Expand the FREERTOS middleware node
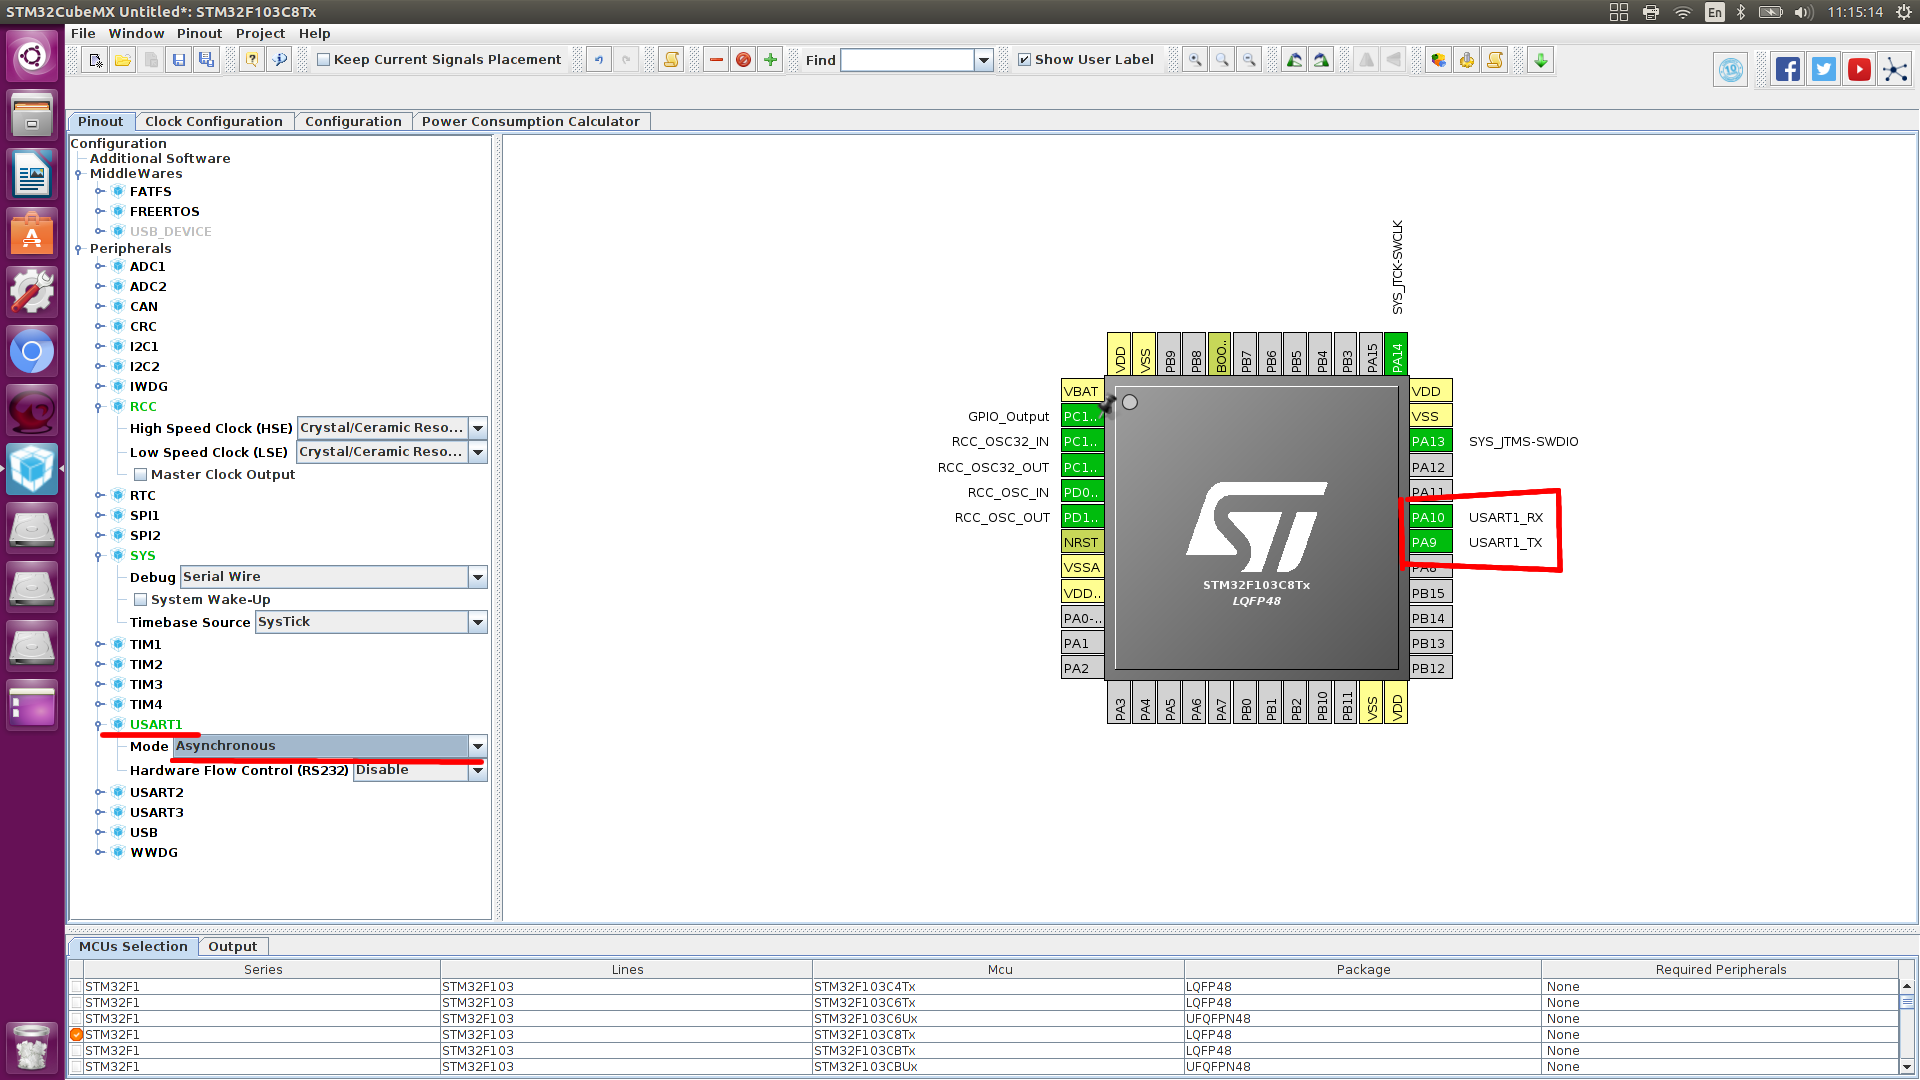 click(99, 212)
